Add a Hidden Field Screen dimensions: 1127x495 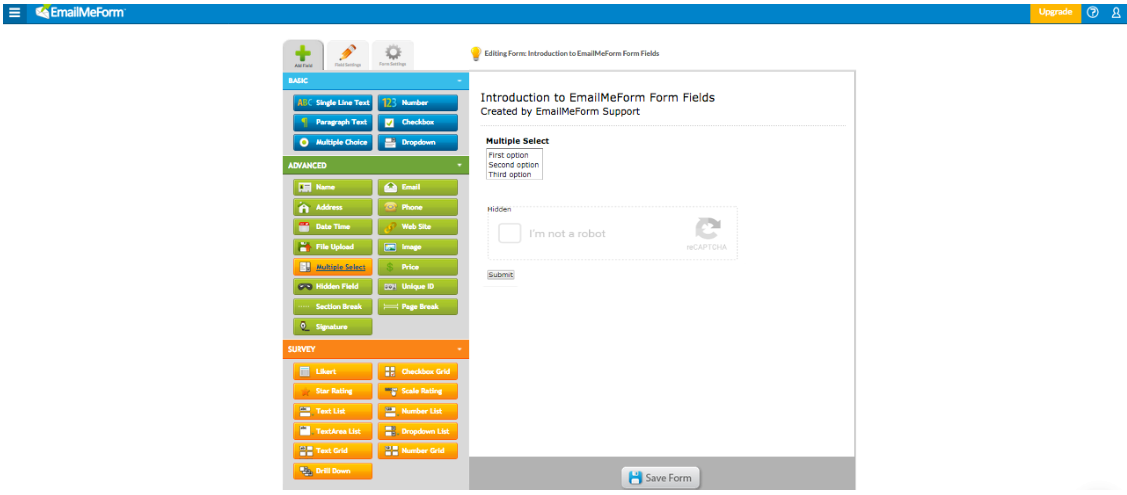[x=333, y=286]
